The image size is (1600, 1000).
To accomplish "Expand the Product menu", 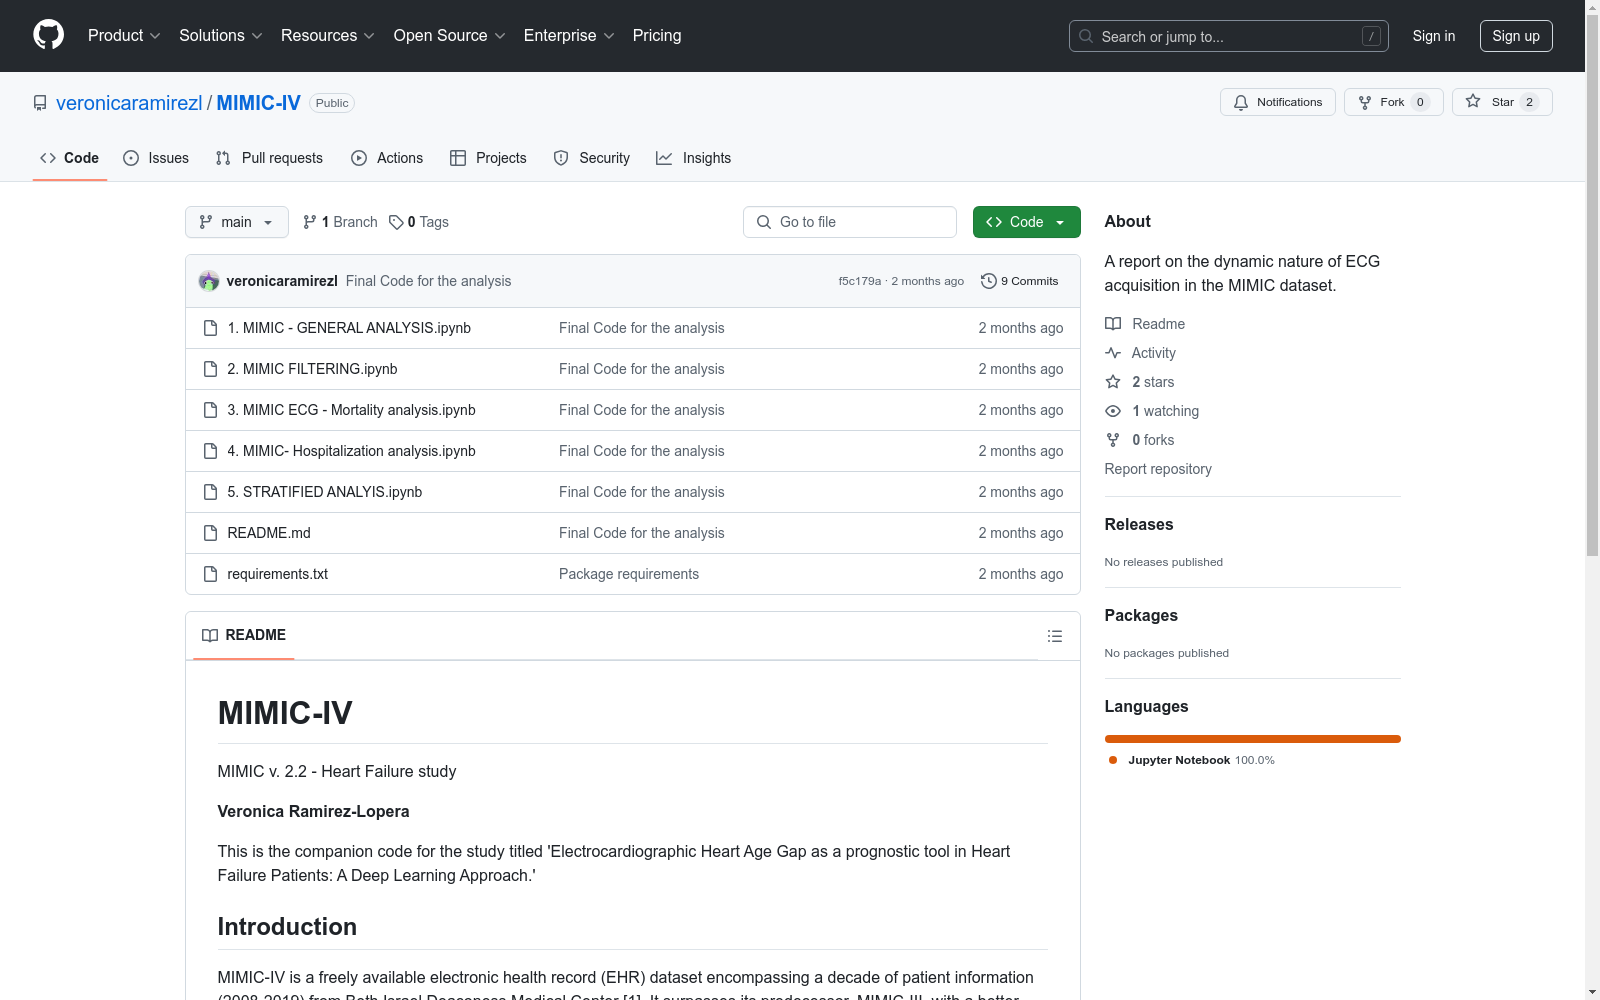I will 124,35.
